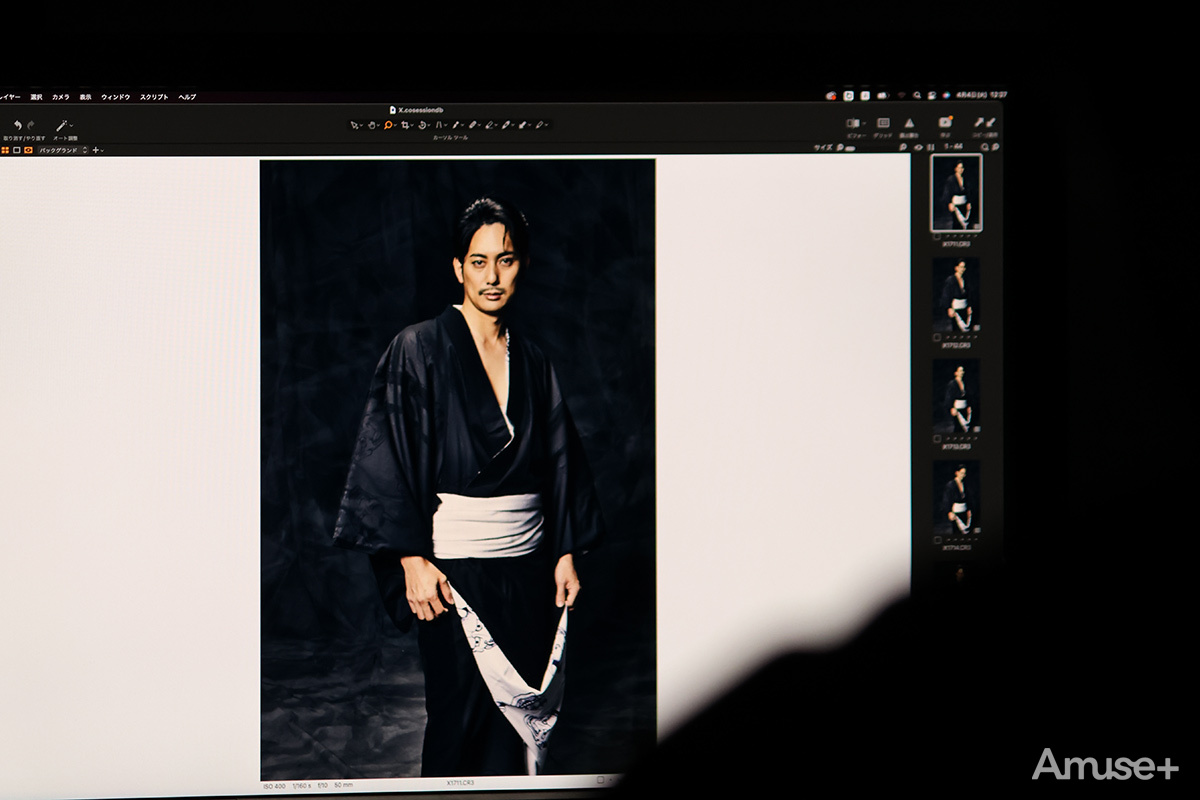Tick the color tag box under second thumbnail
Image resolution: width=1200 pixels, height=800 pixels.
(937, 338)
